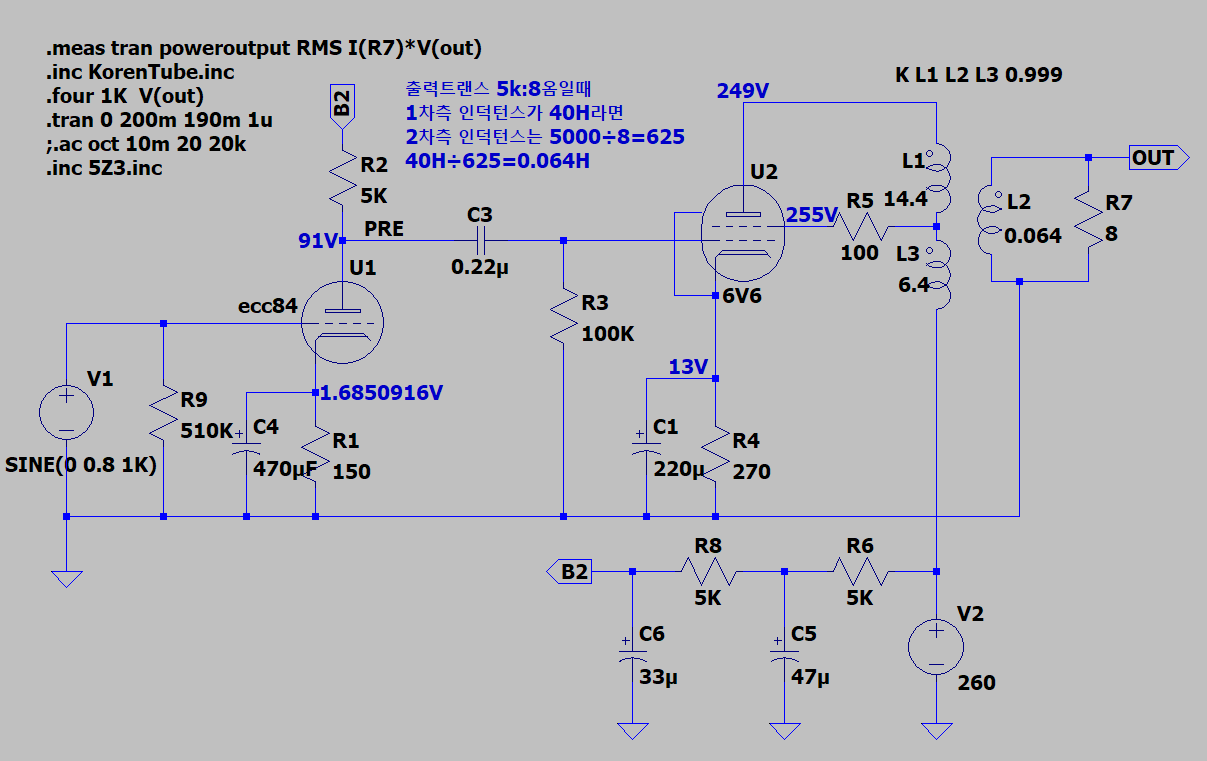Click the R5 screen resistor symbol

[x=860, y=226]
